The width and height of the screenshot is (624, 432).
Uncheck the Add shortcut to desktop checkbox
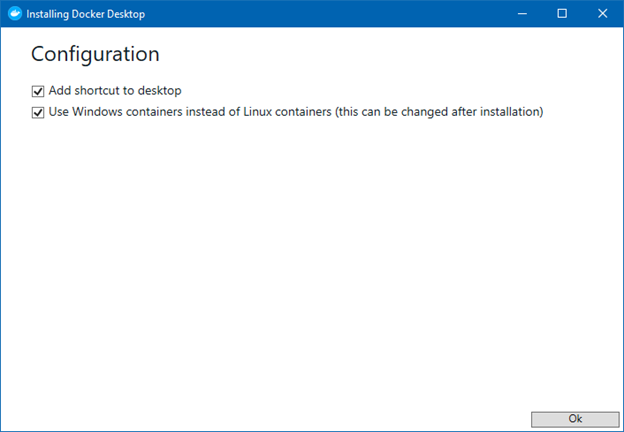coord(38,91)
